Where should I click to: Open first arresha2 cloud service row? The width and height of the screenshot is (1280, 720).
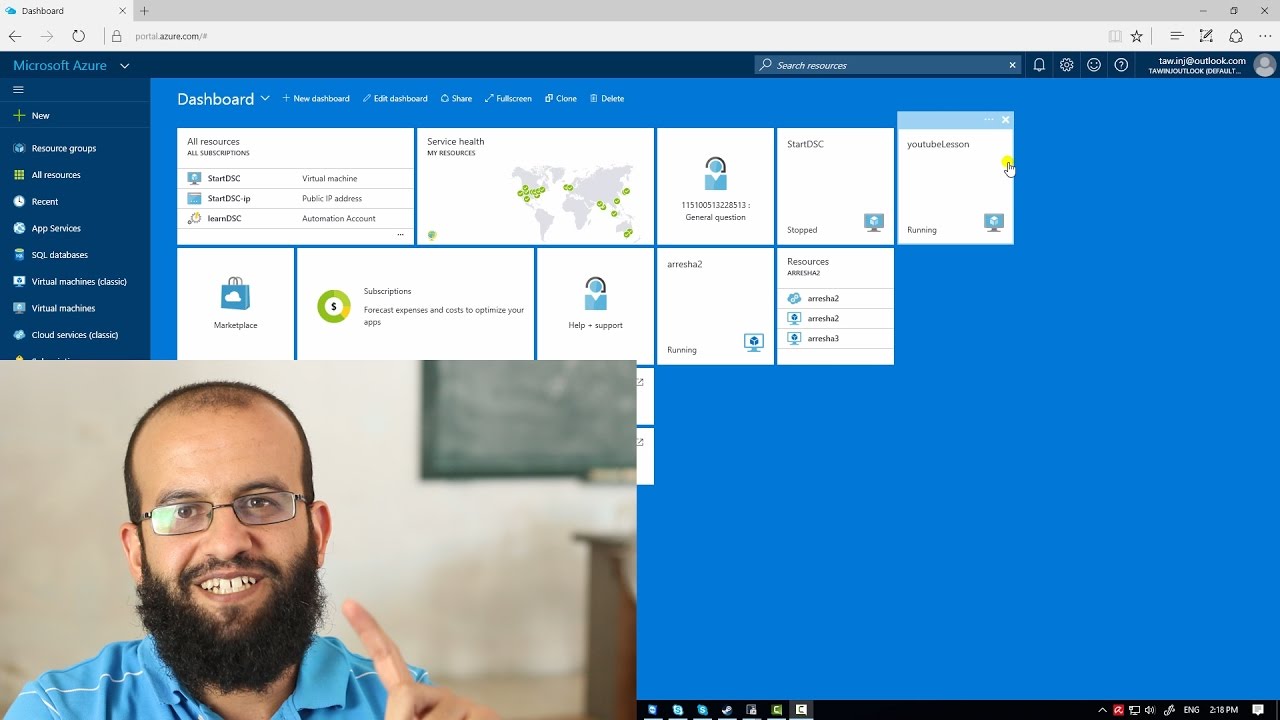click(835, 298)
